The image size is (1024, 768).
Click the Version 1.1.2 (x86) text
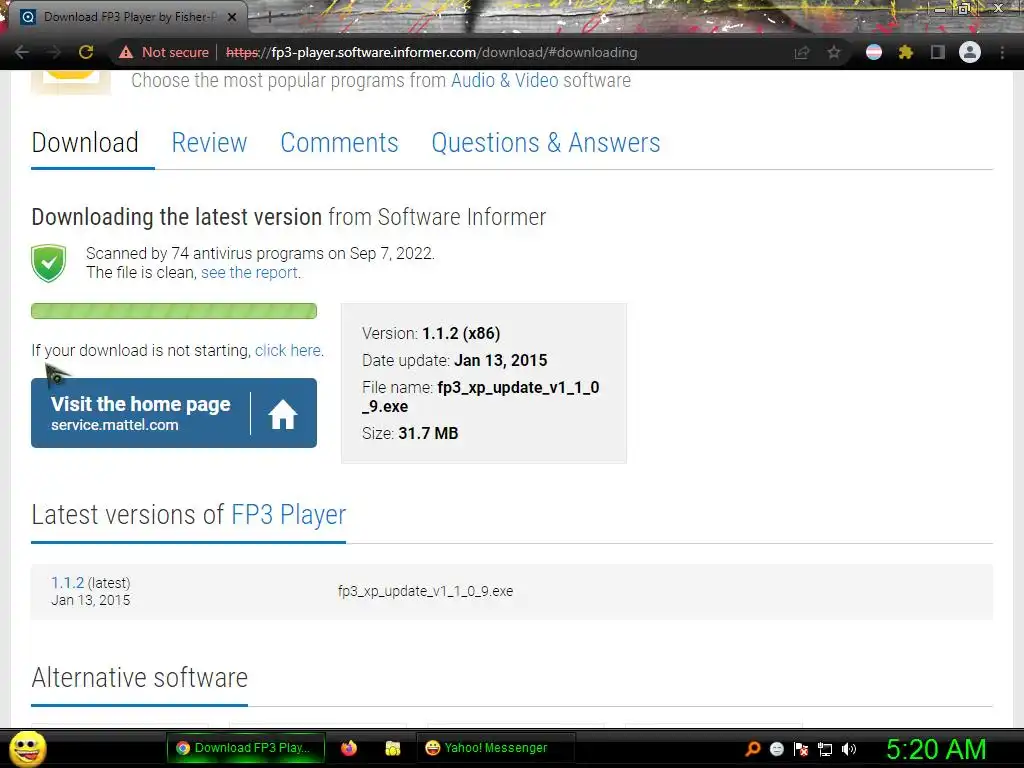431,334
